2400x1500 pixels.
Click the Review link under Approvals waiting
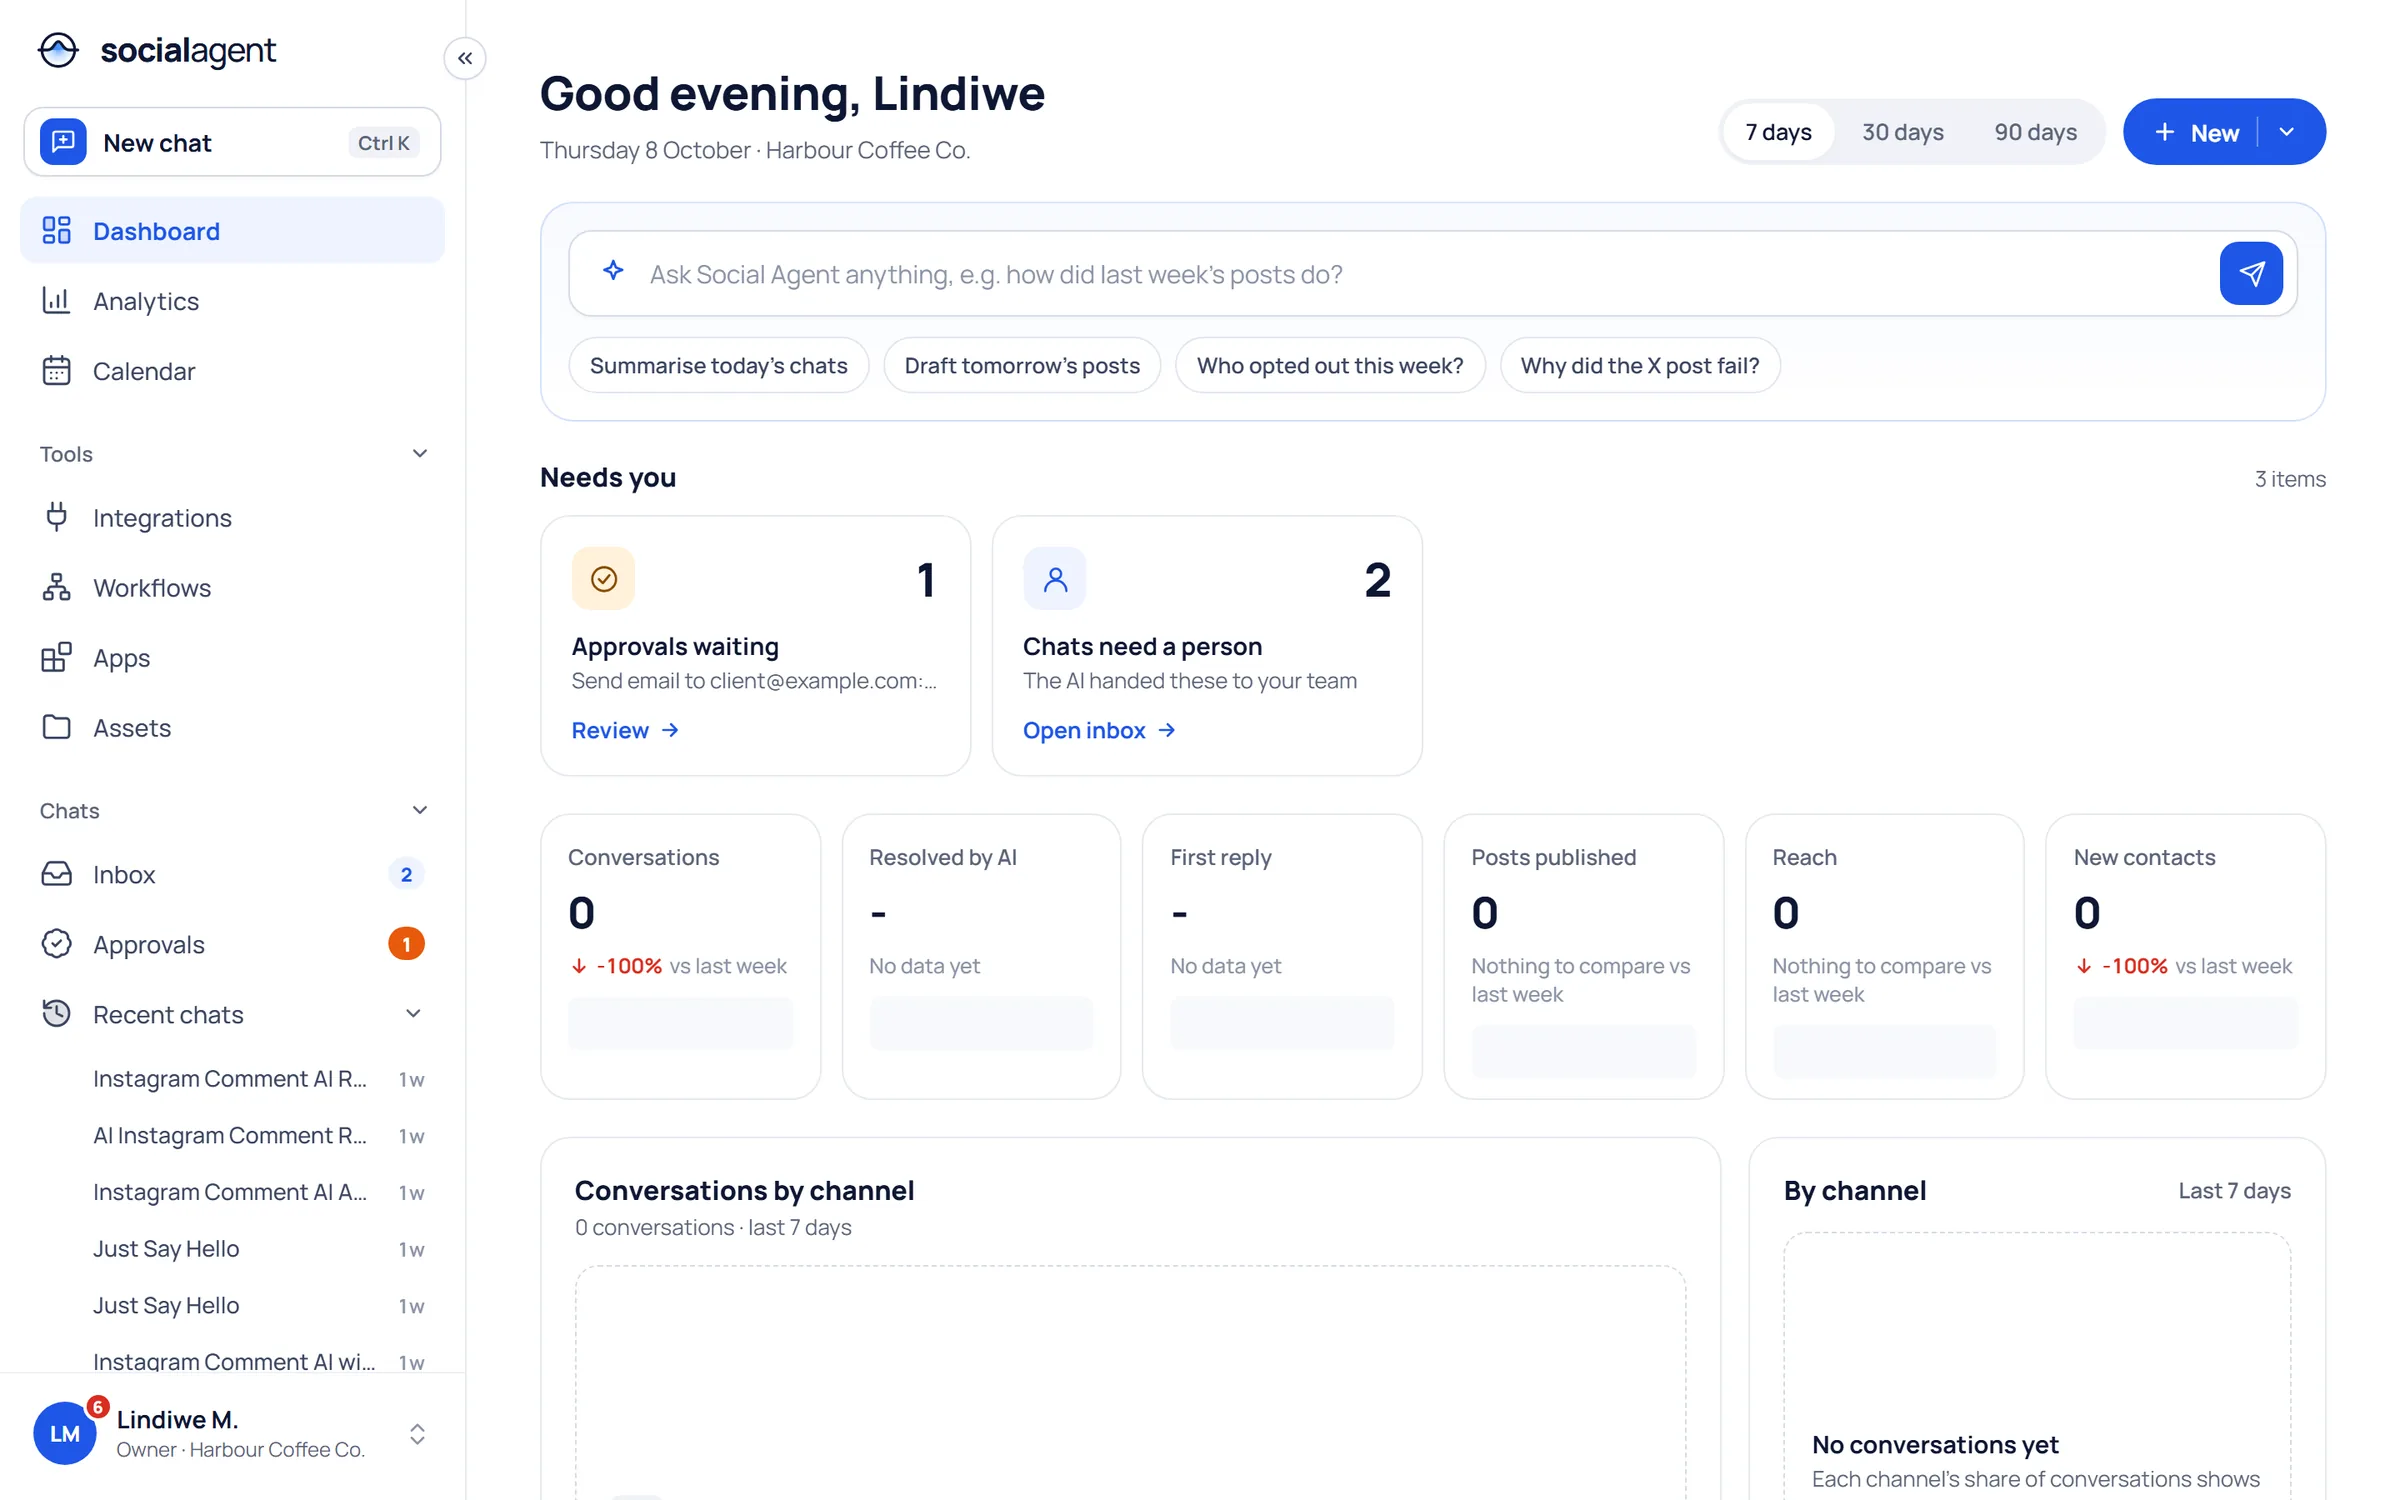click(625, 730)
